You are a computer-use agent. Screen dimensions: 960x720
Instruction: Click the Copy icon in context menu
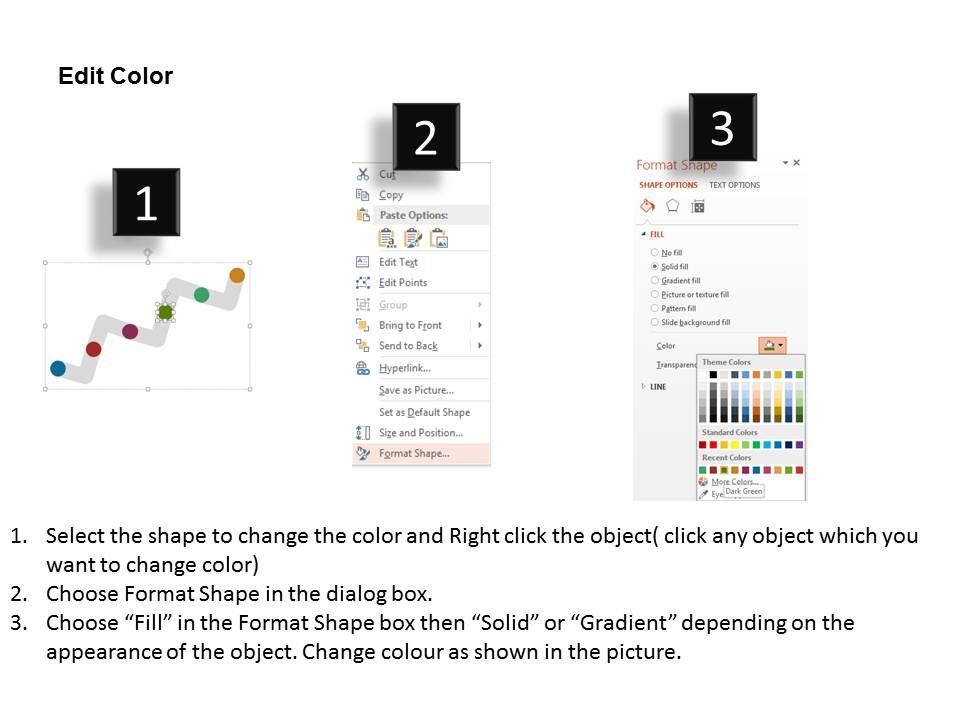[363, 195]
